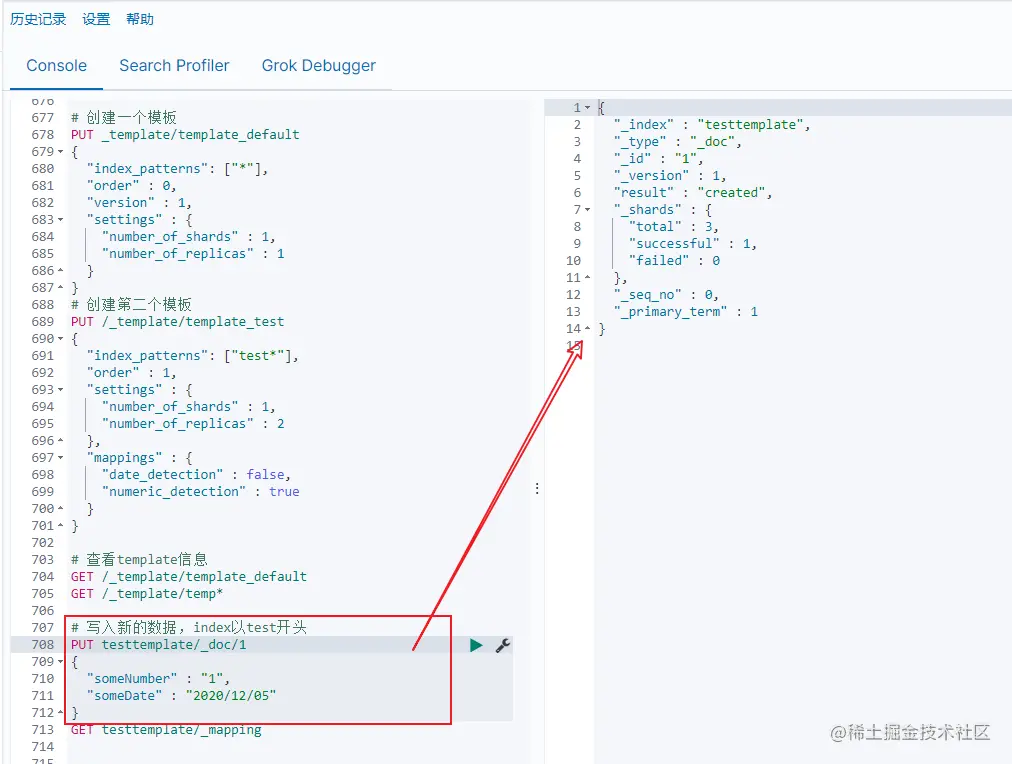
Task: Click the GET testtemplate/_mapping line
Action: pos(167,730)
